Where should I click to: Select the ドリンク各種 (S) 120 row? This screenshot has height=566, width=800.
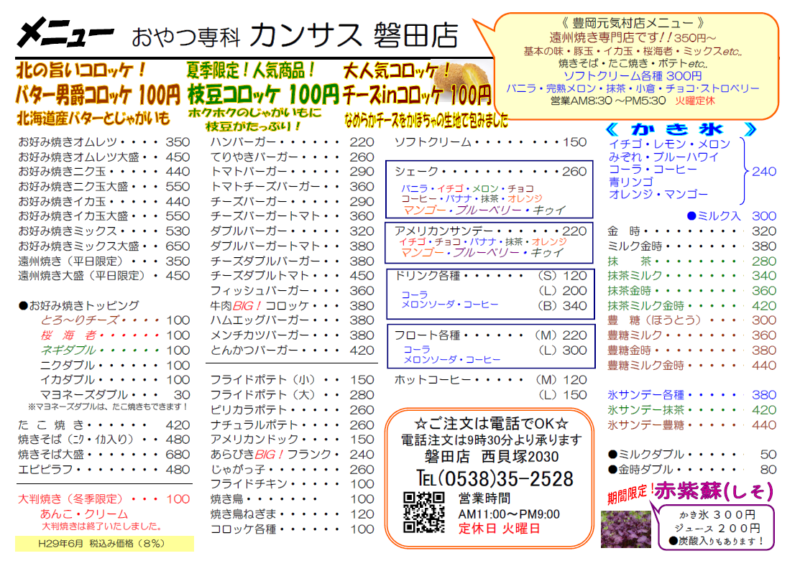tap(488, 275)
